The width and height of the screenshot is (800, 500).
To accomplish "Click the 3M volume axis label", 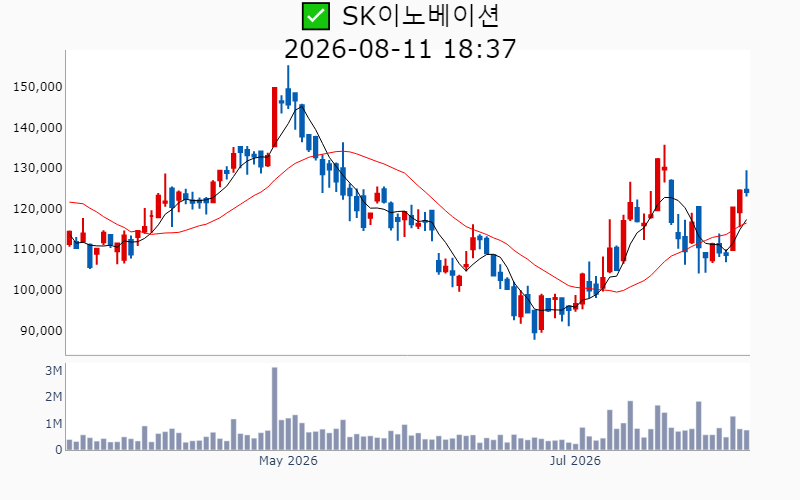I will point(53,371).
